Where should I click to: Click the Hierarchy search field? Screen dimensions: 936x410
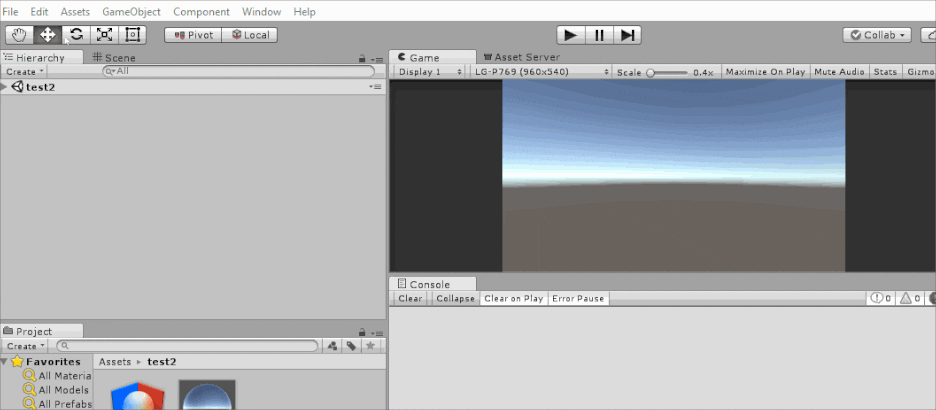(240, 72)
